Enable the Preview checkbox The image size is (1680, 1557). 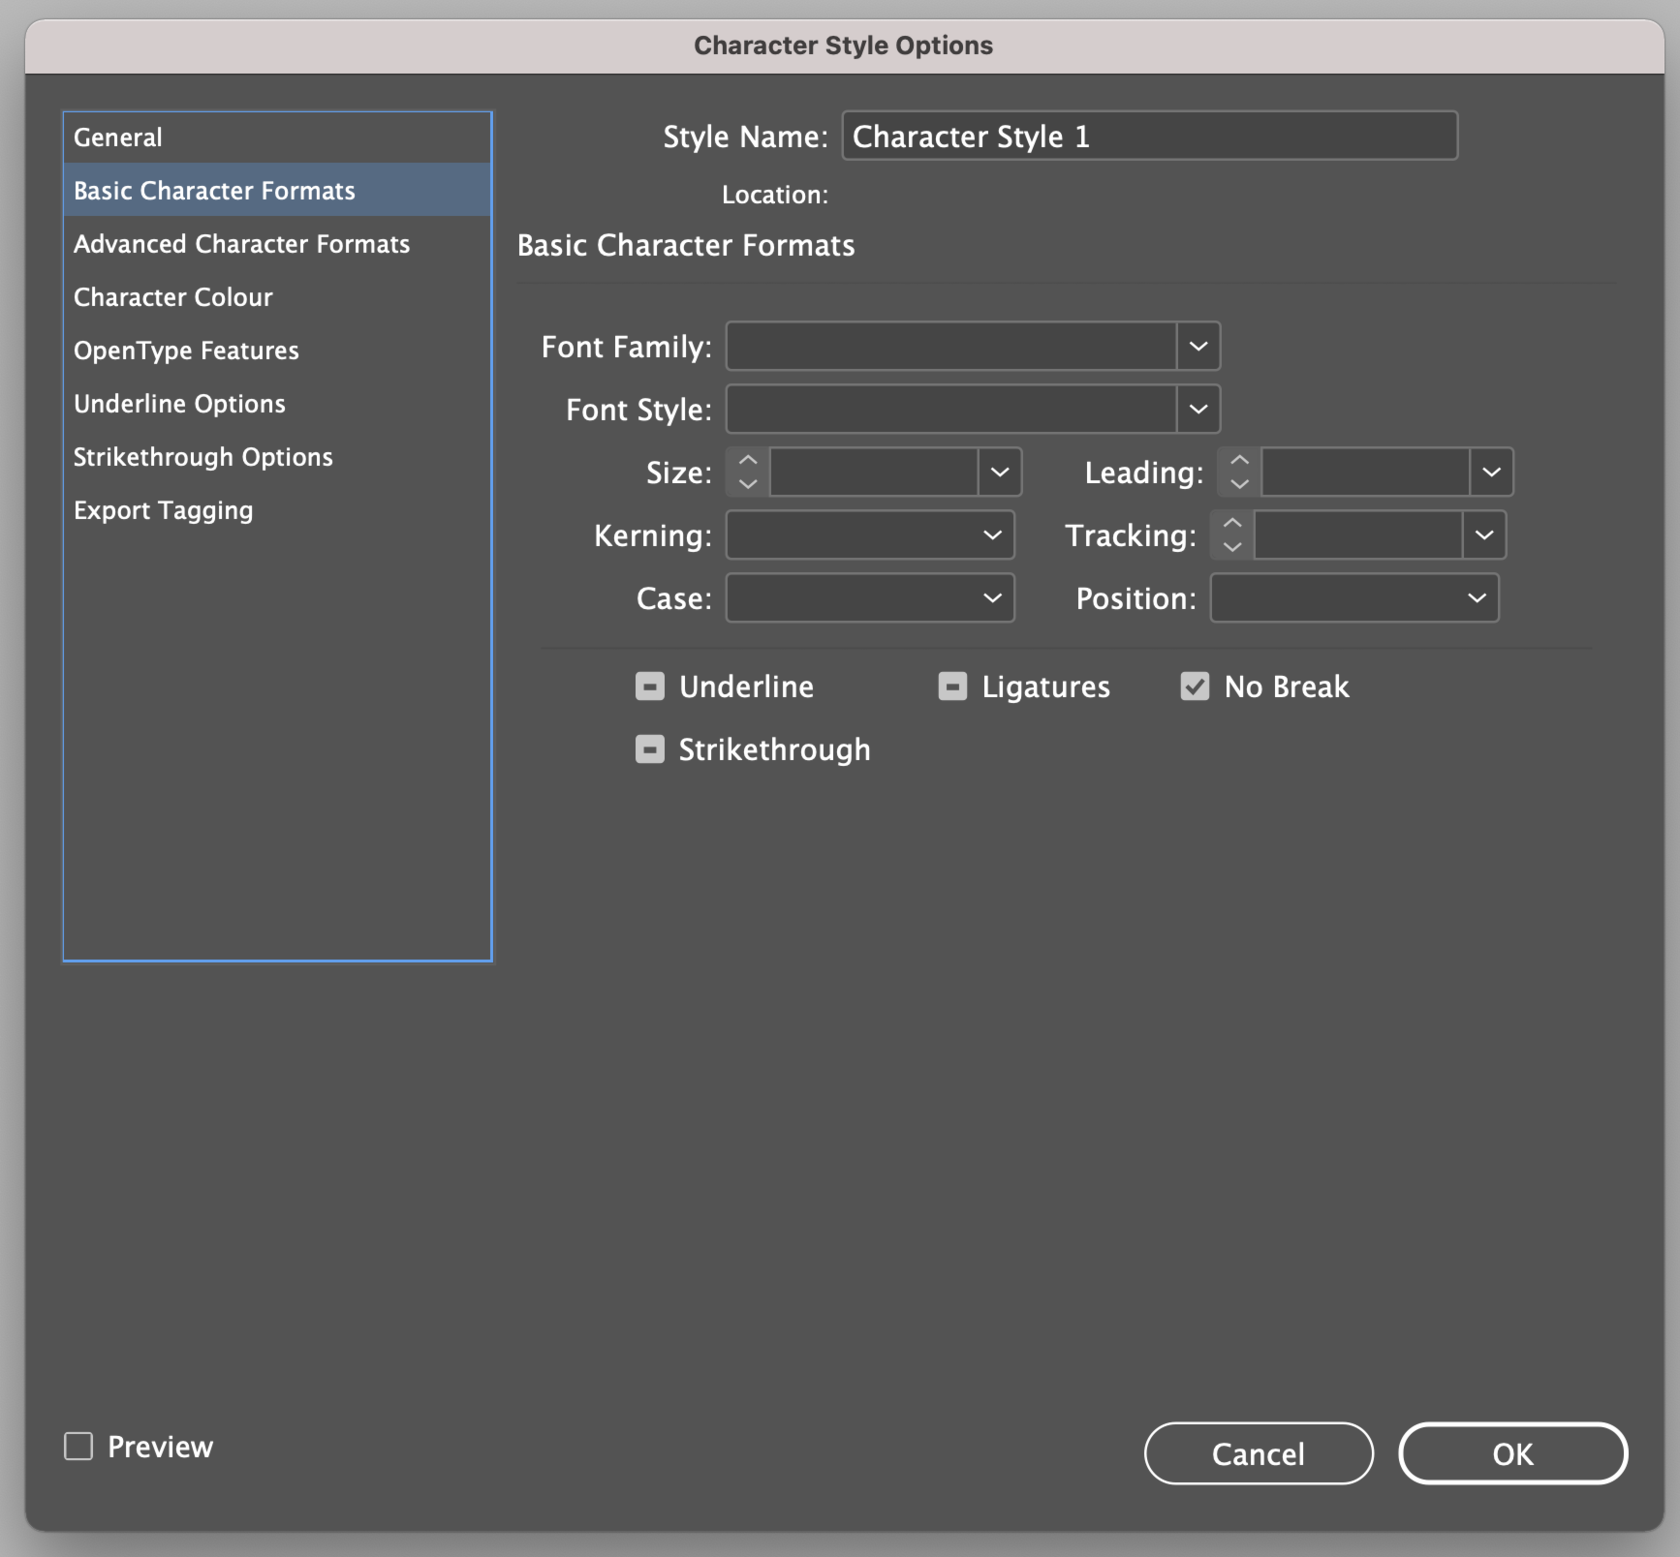79,1446
